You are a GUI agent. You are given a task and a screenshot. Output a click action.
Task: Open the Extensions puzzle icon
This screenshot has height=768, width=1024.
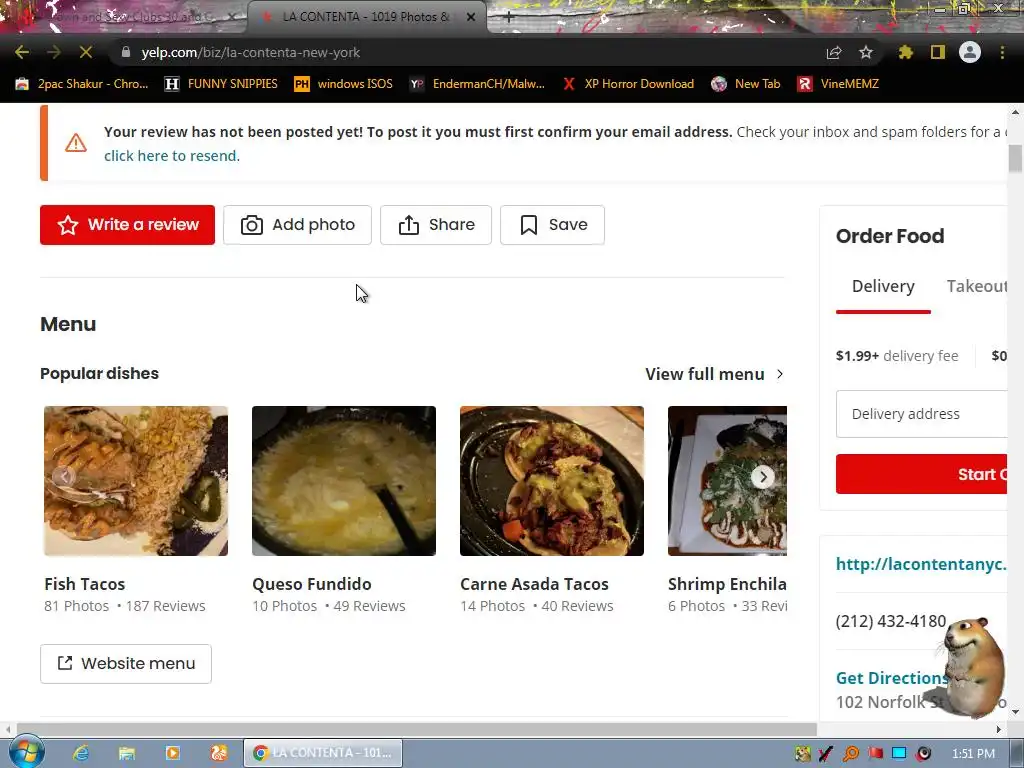point(905,52)
